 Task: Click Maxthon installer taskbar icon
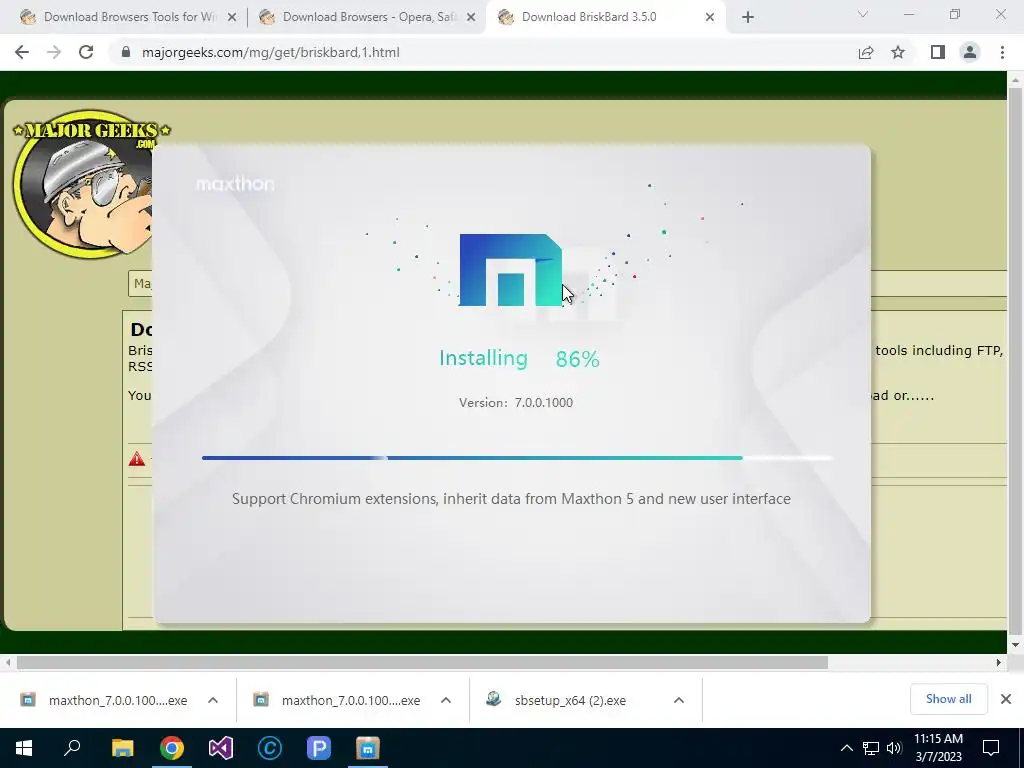pyautogui.click(x=368, y=748)
